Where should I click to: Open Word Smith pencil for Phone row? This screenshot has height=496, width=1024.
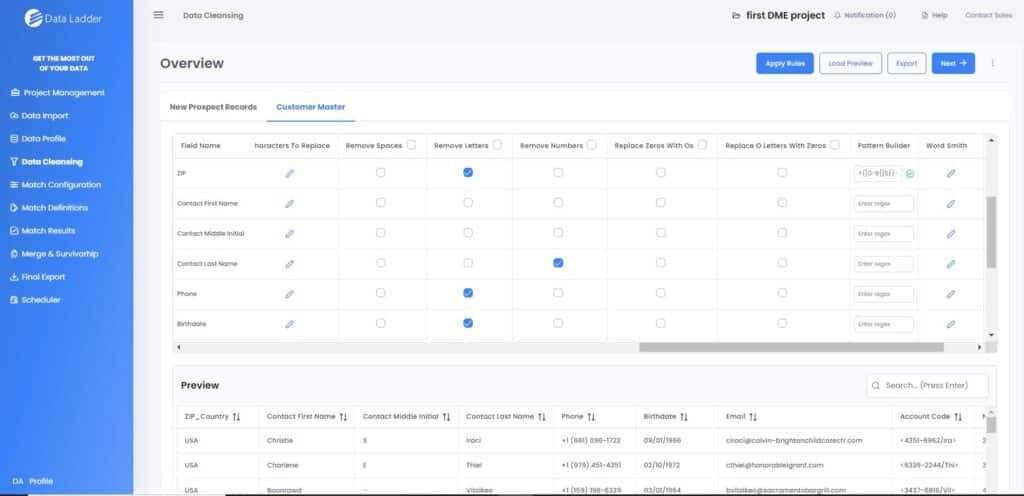click(x=951, y=294)
